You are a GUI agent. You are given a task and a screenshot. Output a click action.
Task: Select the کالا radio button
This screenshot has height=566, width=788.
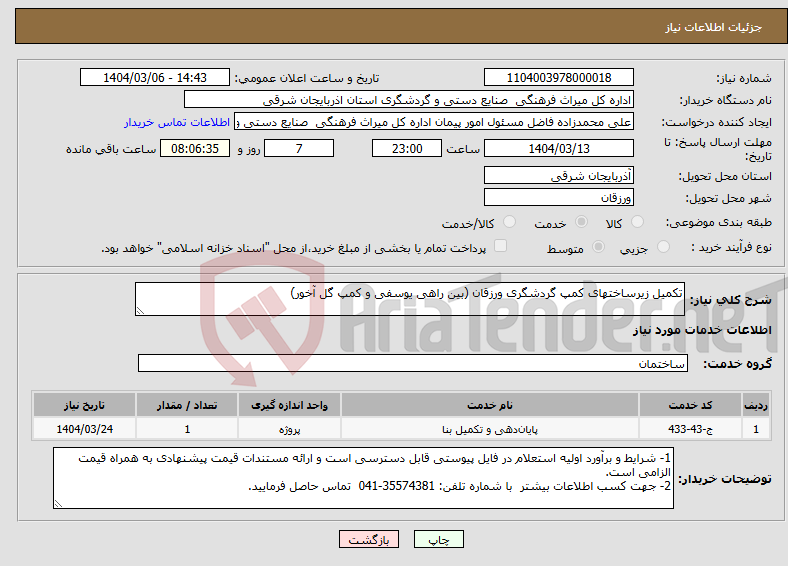[637, 222]
